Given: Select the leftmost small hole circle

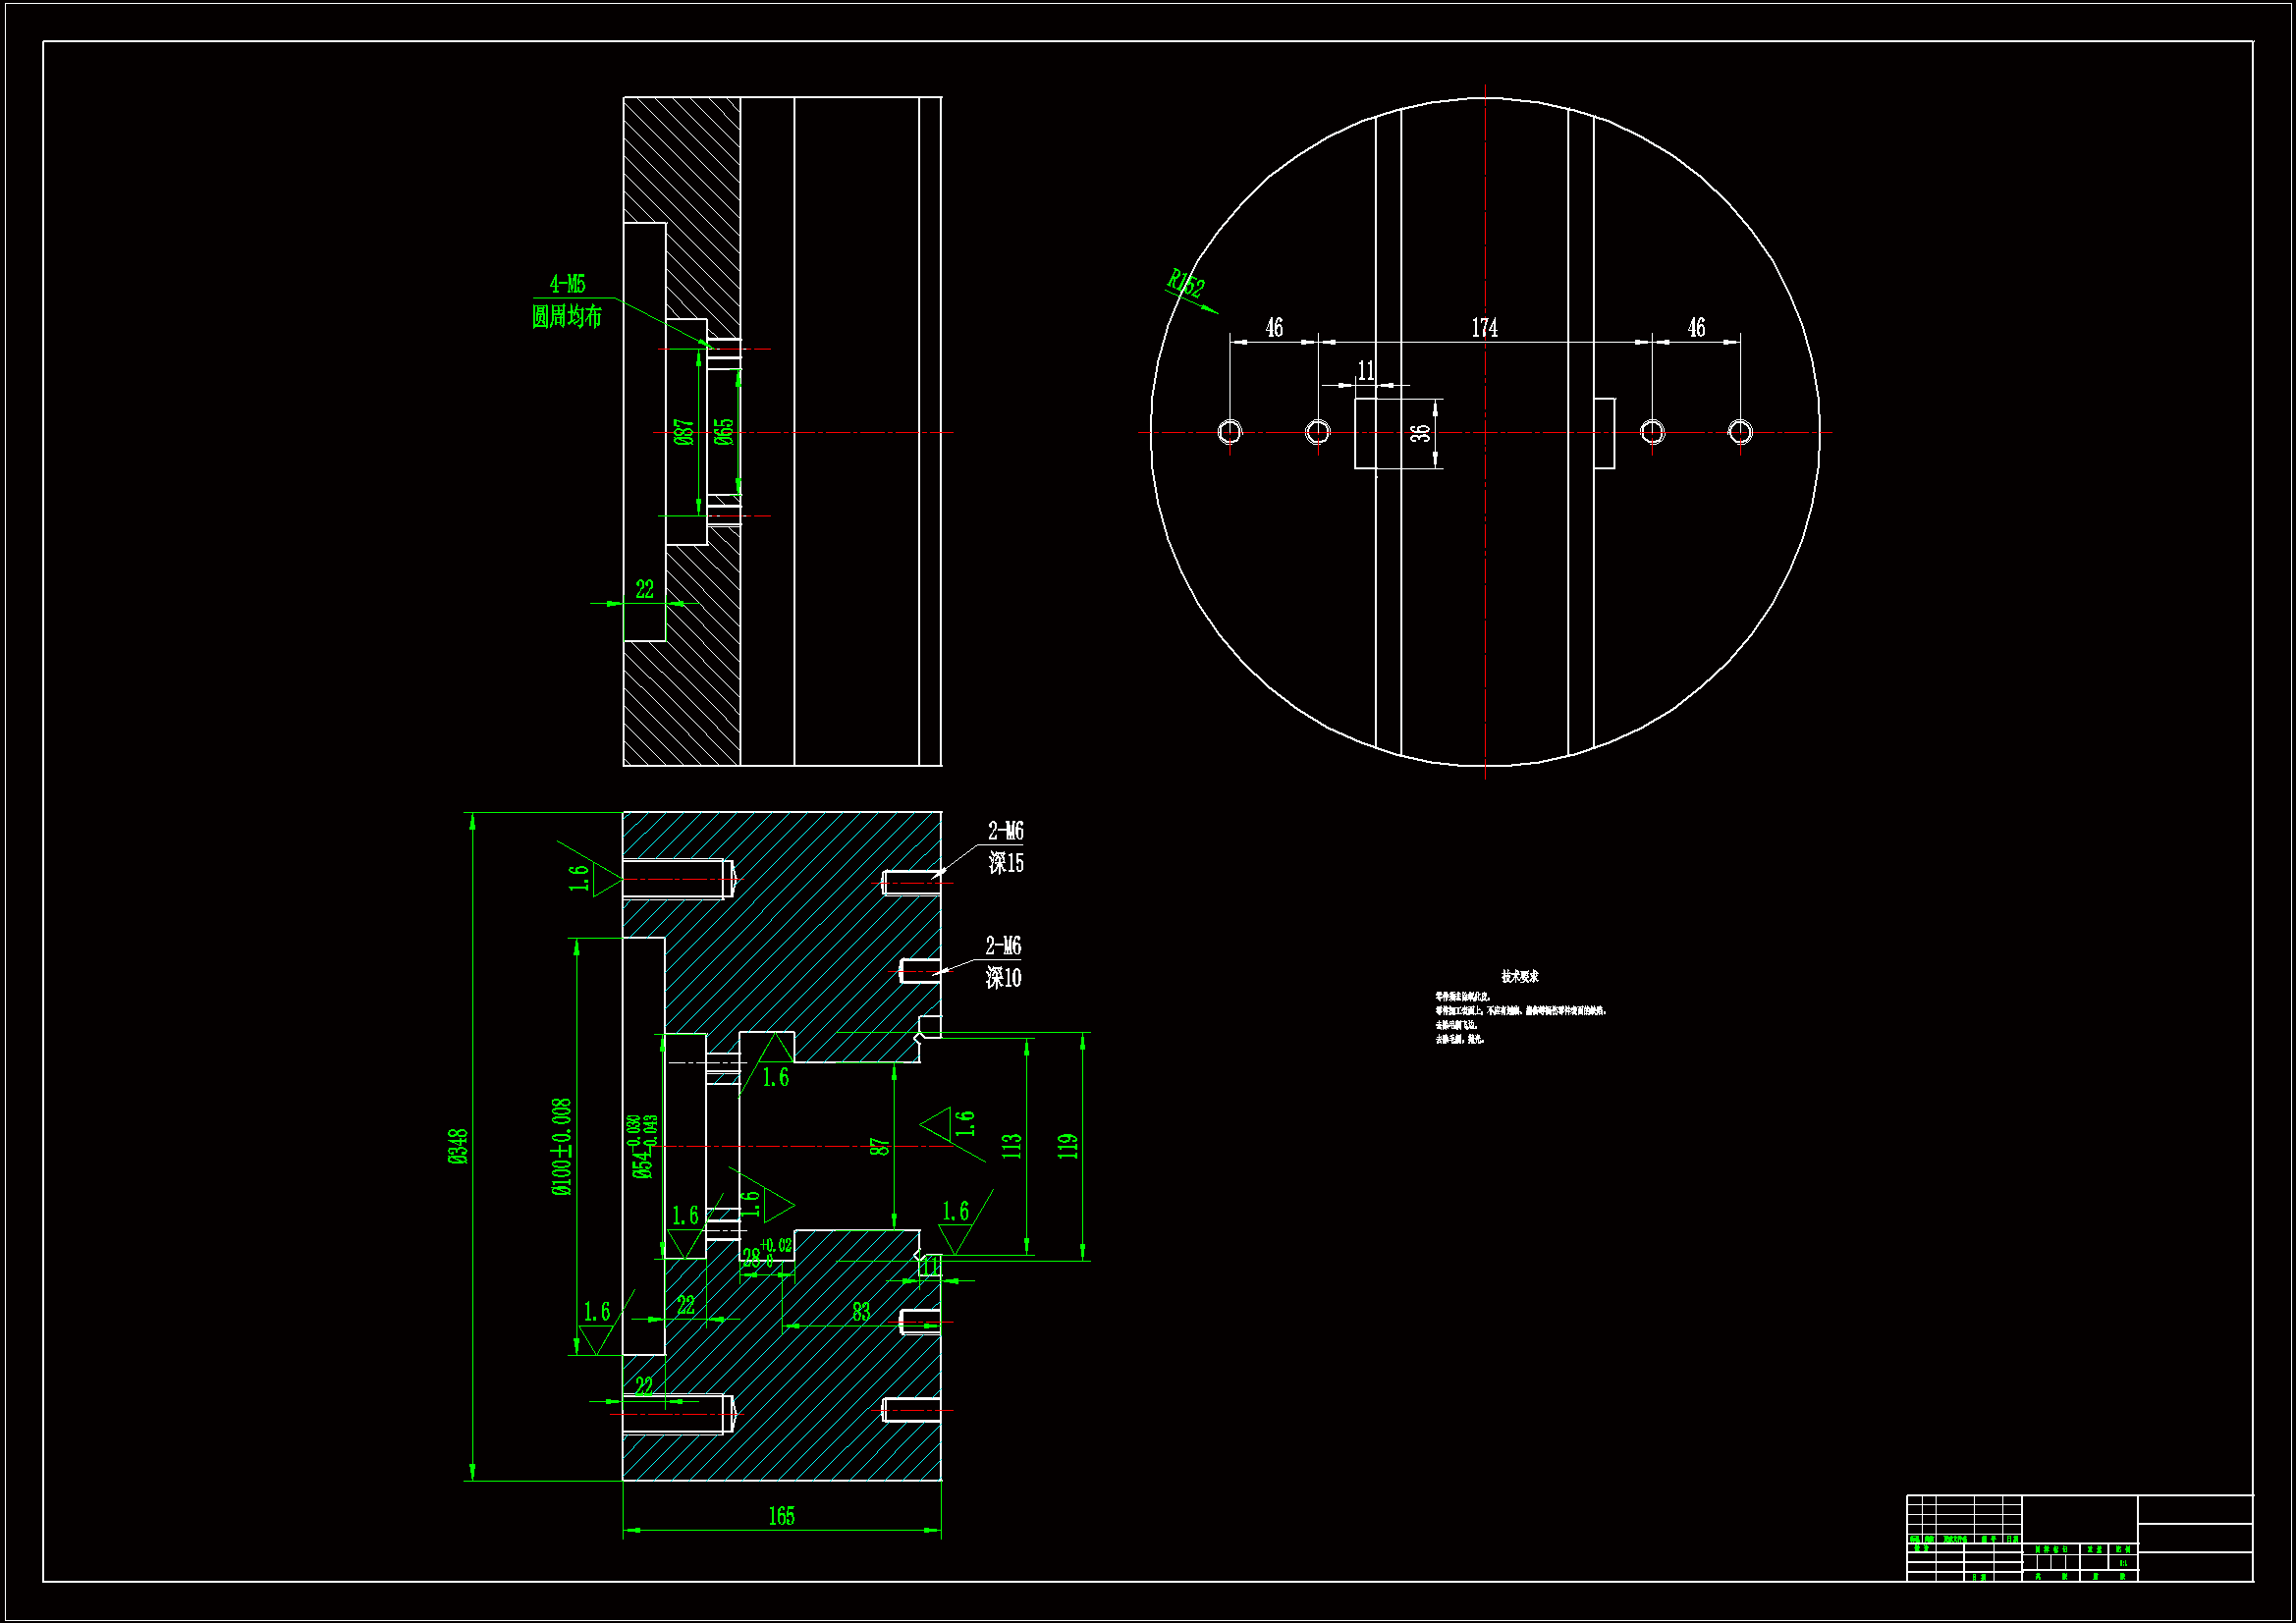Looking at the screenshot, I should tap(1229, 431).
